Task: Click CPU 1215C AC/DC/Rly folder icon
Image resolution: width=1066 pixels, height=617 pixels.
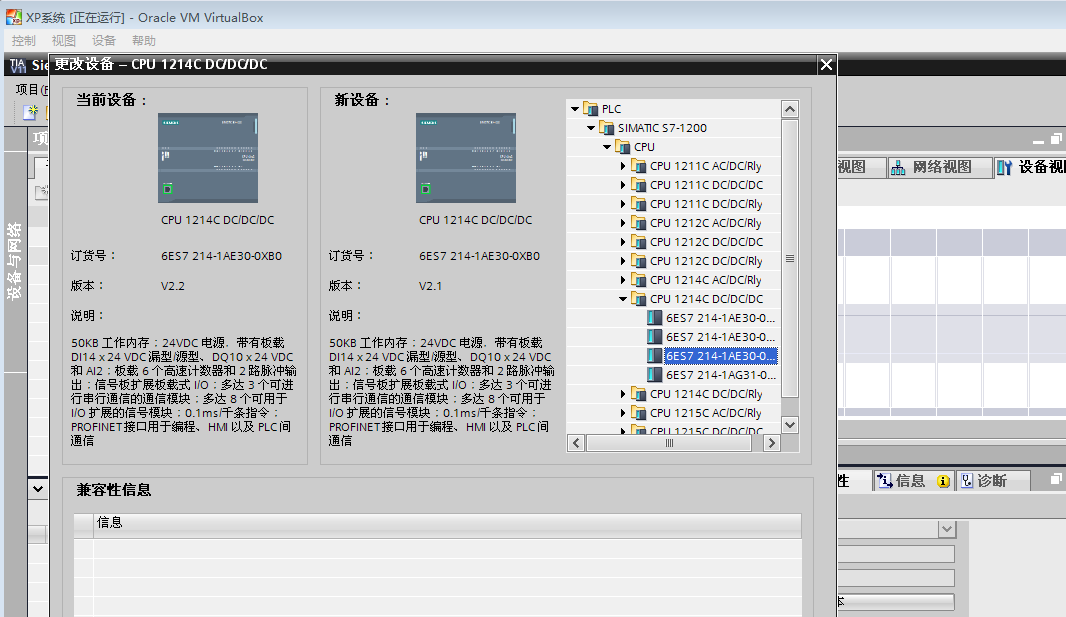Action: 638,413
